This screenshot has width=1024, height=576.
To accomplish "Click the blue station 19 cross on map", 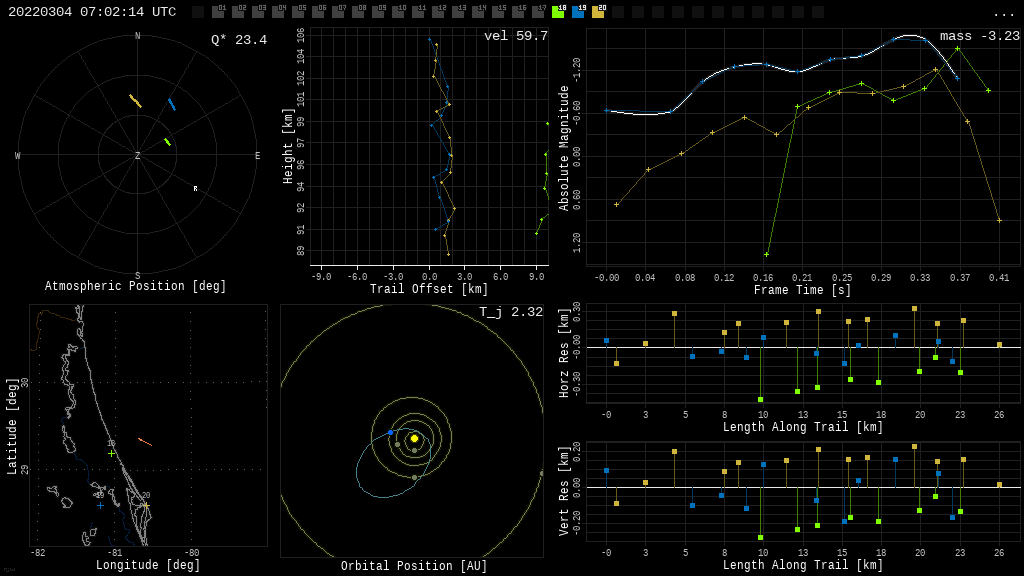I will tap(100, 505).
